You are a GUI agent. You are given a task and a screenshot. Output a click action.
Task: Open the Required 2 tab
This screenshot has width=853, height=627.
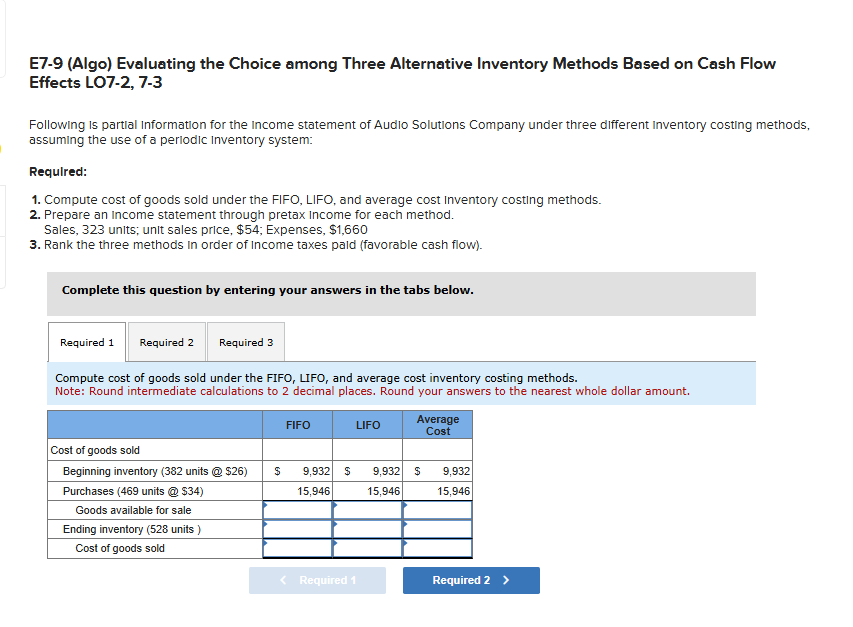pos(166,342)
